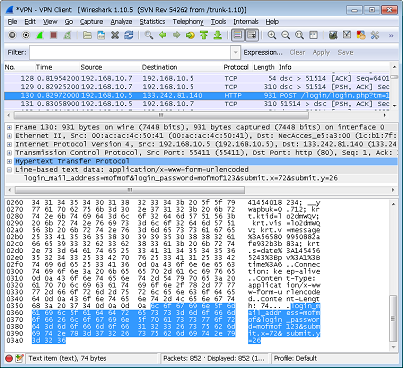403x368 pixels.
Task: Open capture options icon in toolbar
Action: 26,35
